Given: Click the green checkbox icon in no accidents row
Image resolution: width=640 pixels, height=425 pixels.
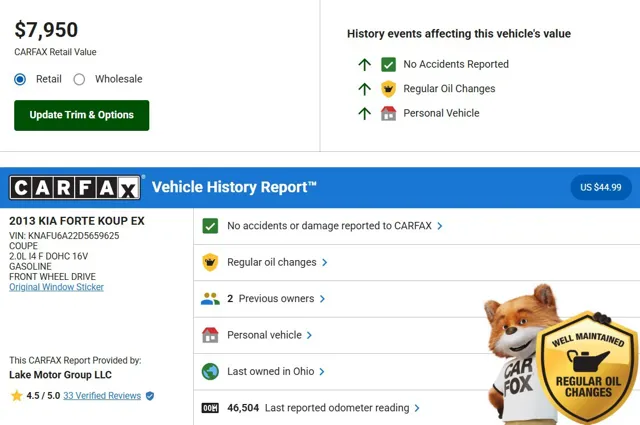Looking at the screenshot, I should (x=210, y=226).
